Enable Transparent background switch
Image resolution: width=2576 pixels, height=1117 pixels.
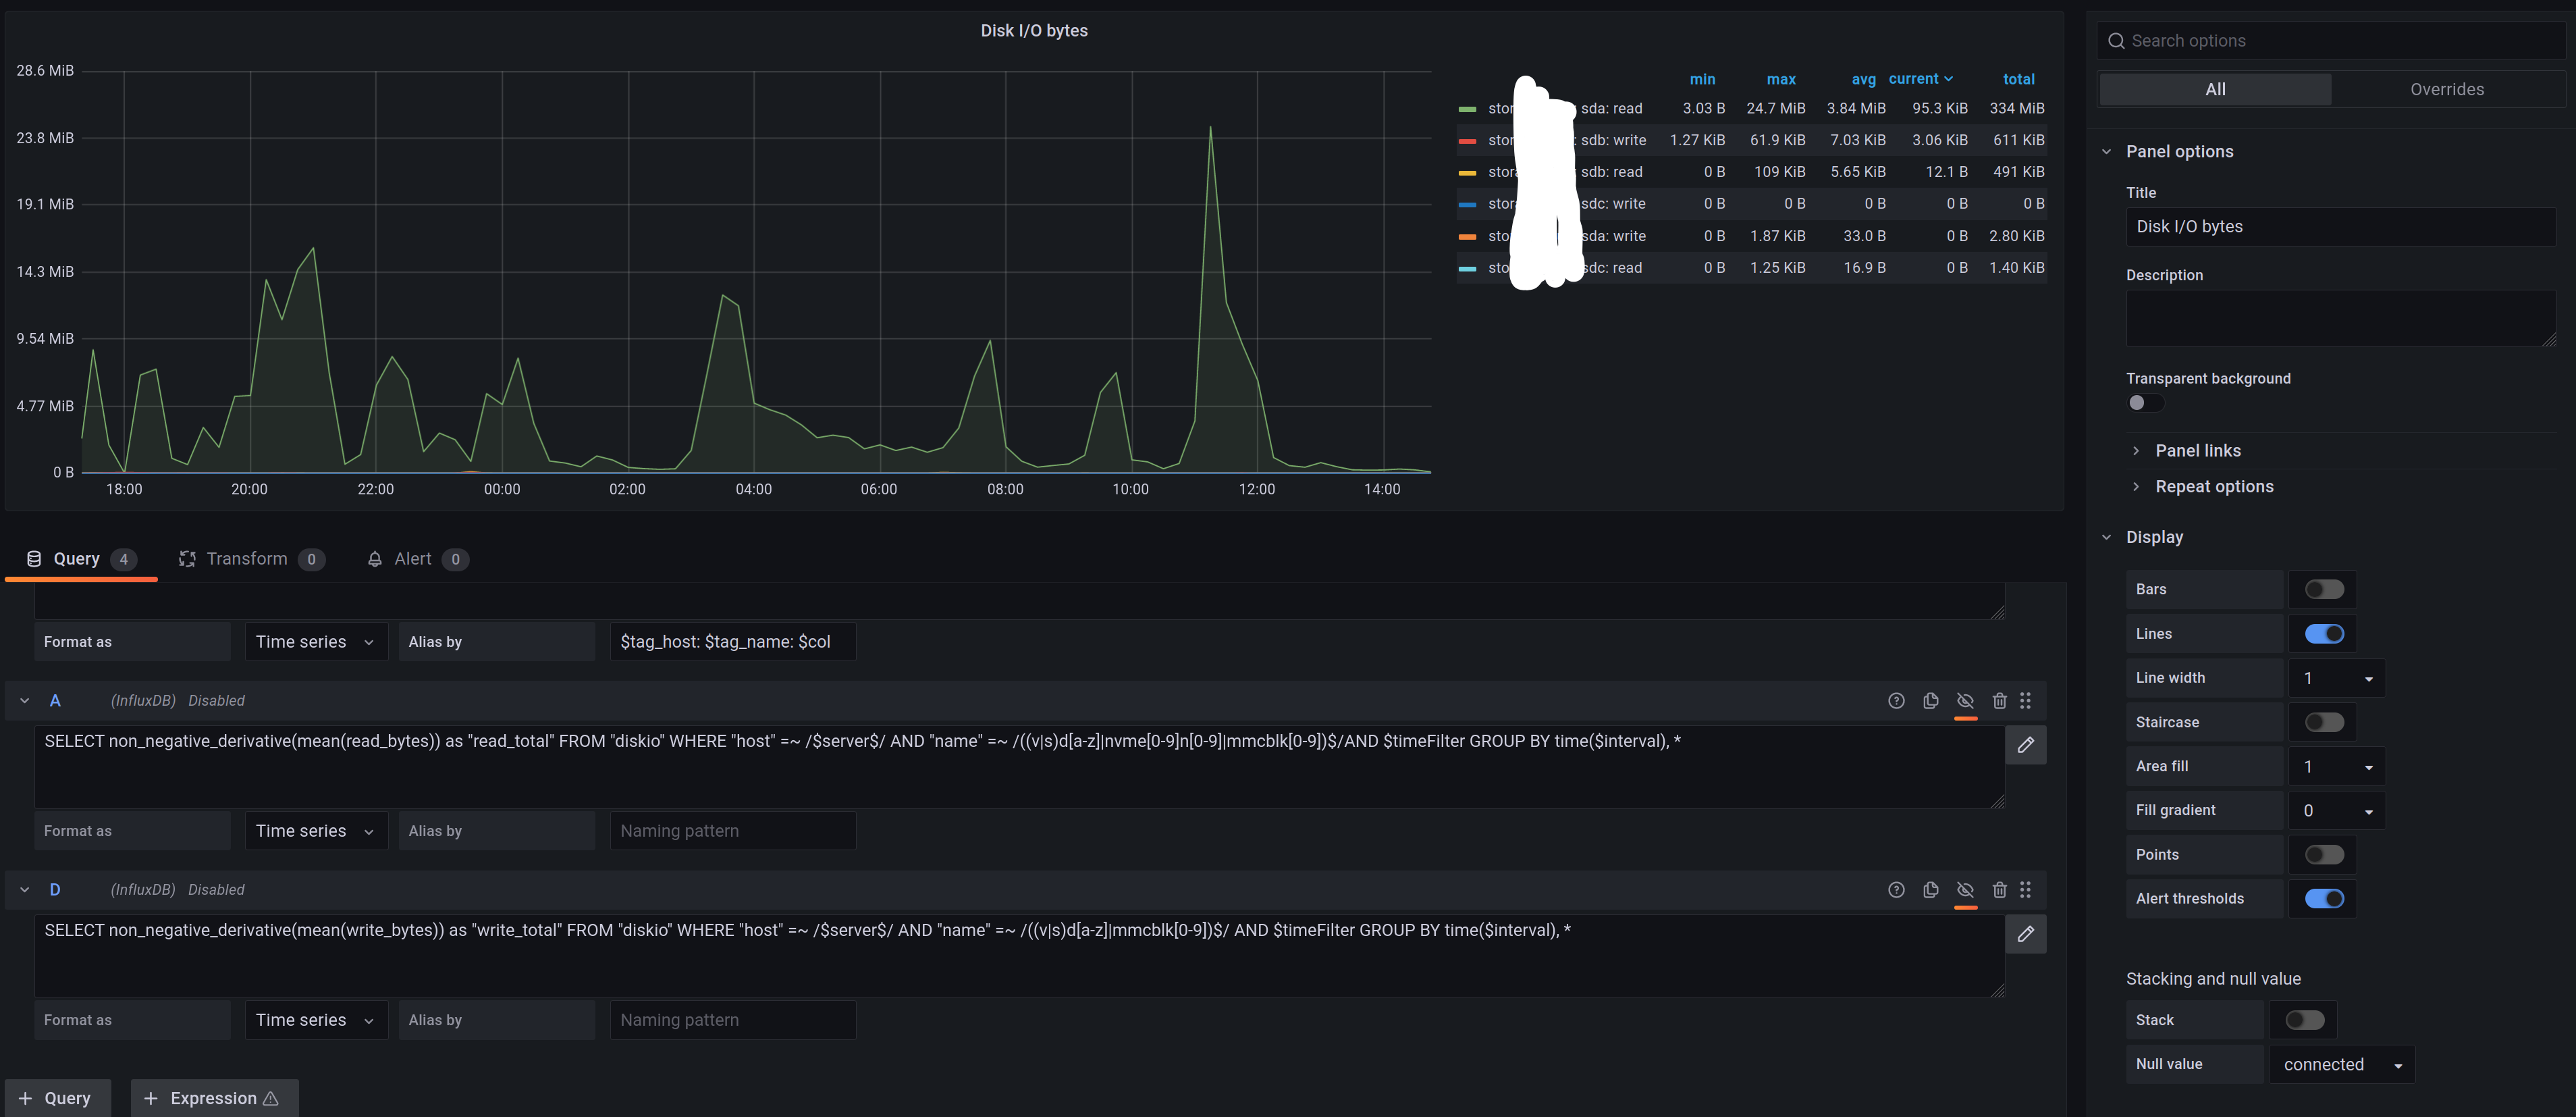(x=2145, y=403)
